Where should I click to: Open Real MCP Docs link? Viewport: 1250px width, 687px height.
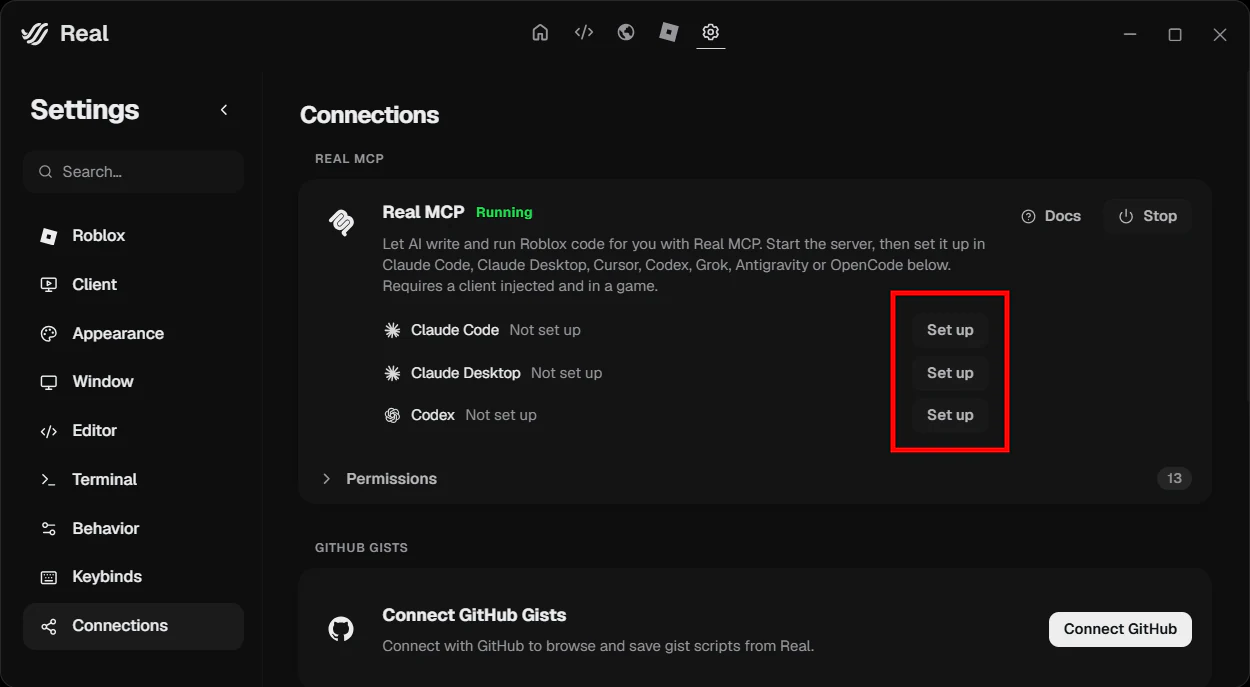(1051, 216)
